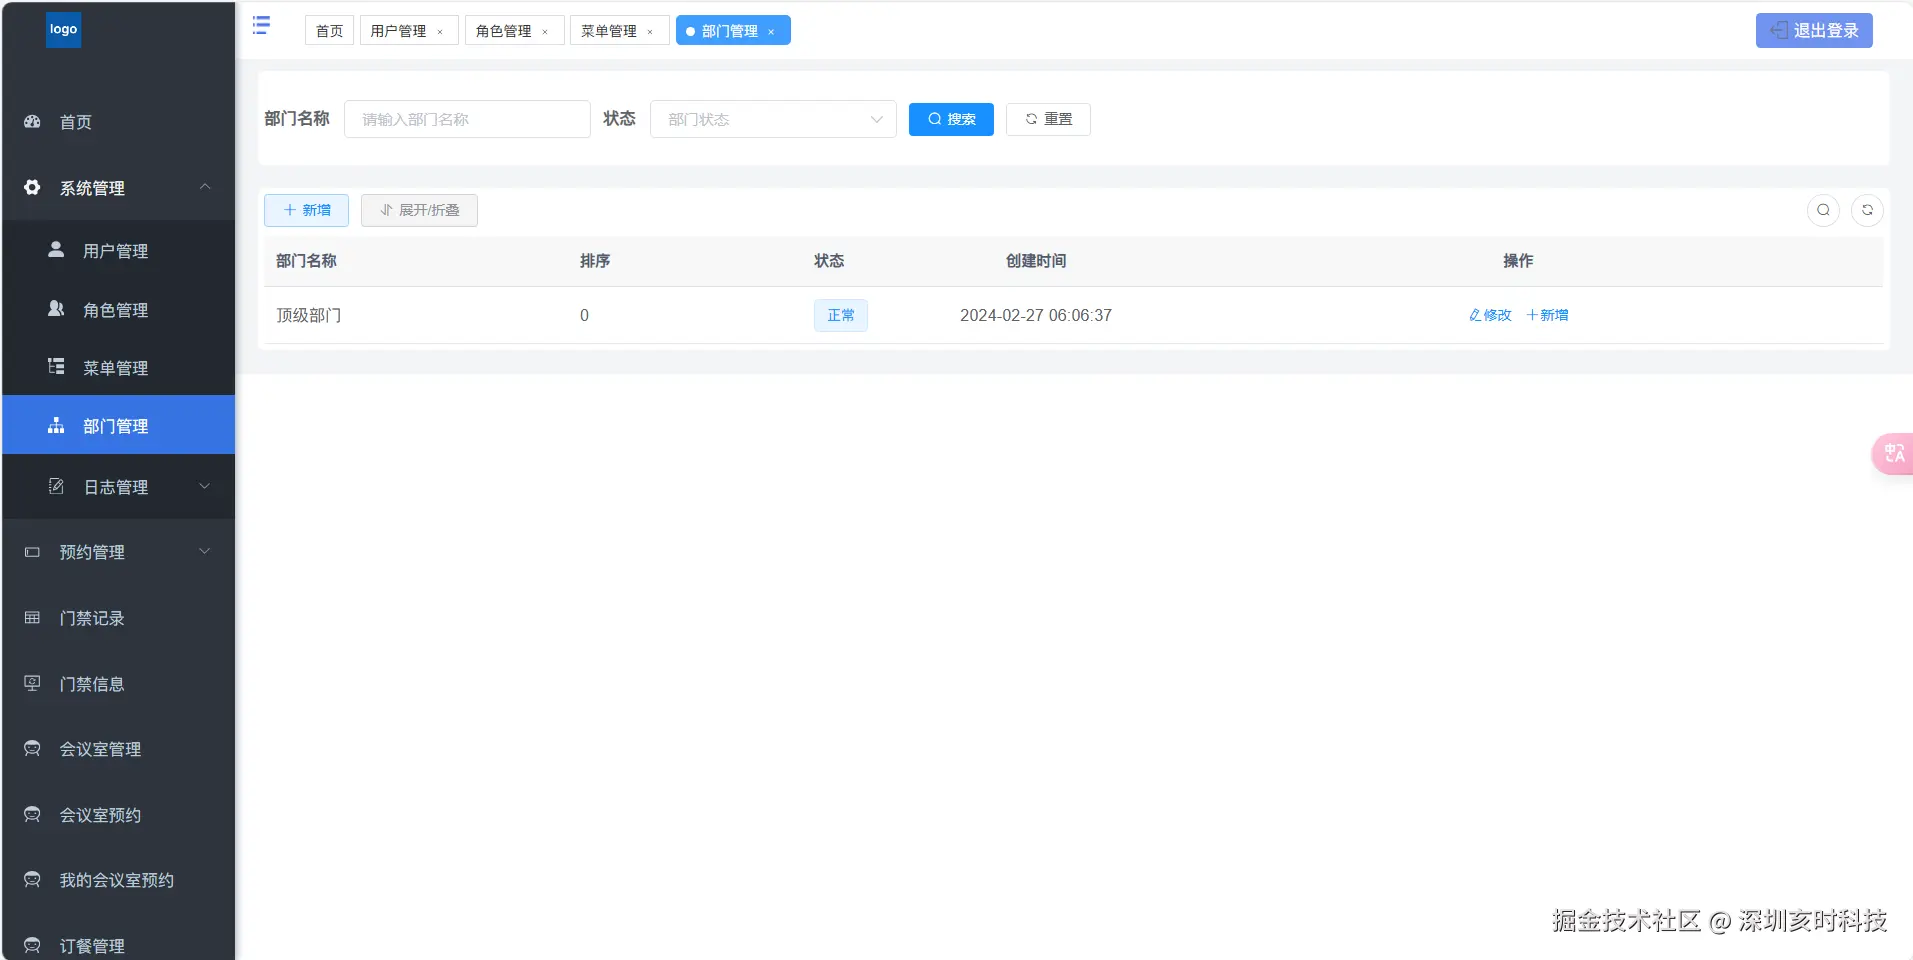Click the table icon beside 门禁记录
The image size is (1913, 960).
[32, 618]
